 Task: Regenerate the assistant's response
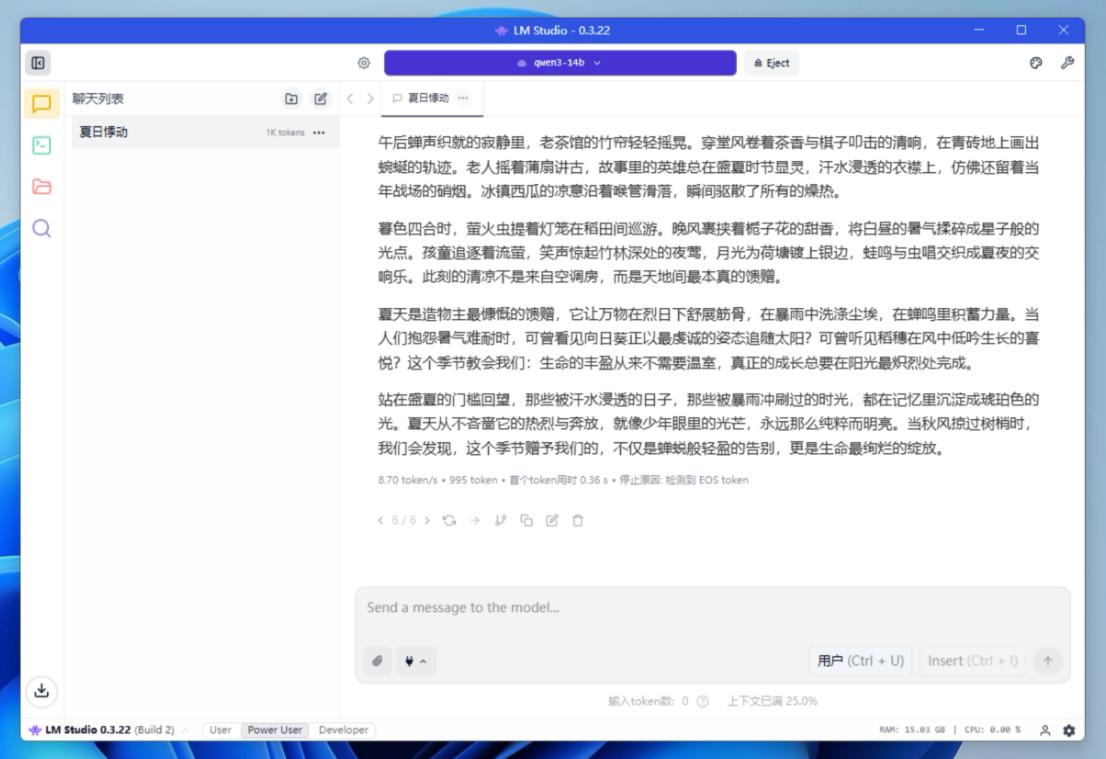coord(449,520)
